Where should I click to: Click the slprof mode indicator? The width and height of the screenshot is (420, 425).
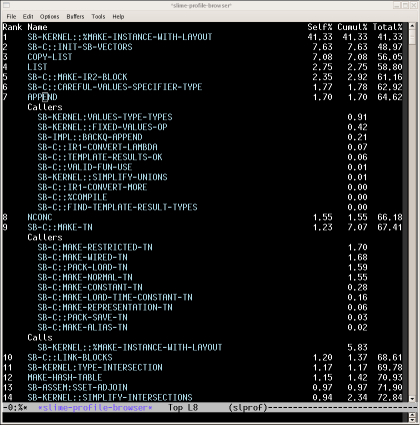[248, 408]
